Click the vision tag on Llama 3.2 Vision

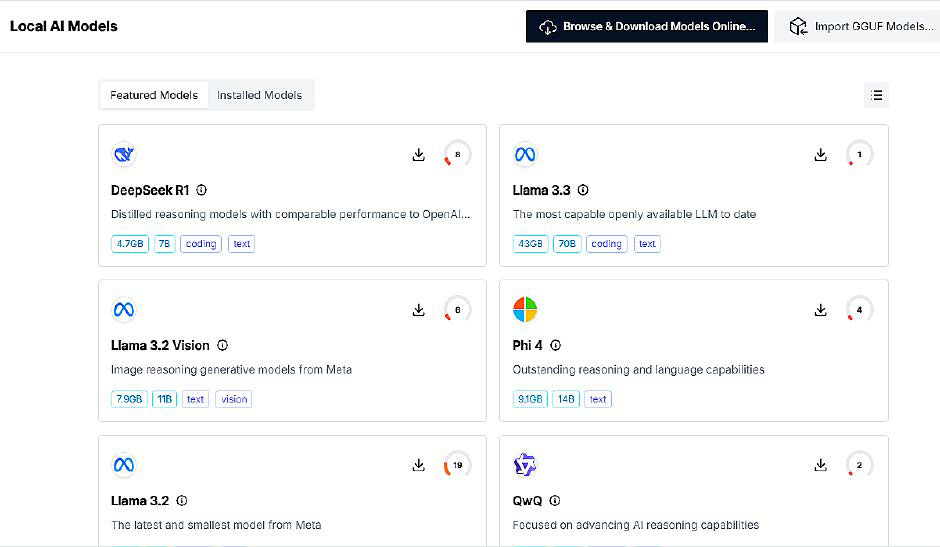coord(234,399)
